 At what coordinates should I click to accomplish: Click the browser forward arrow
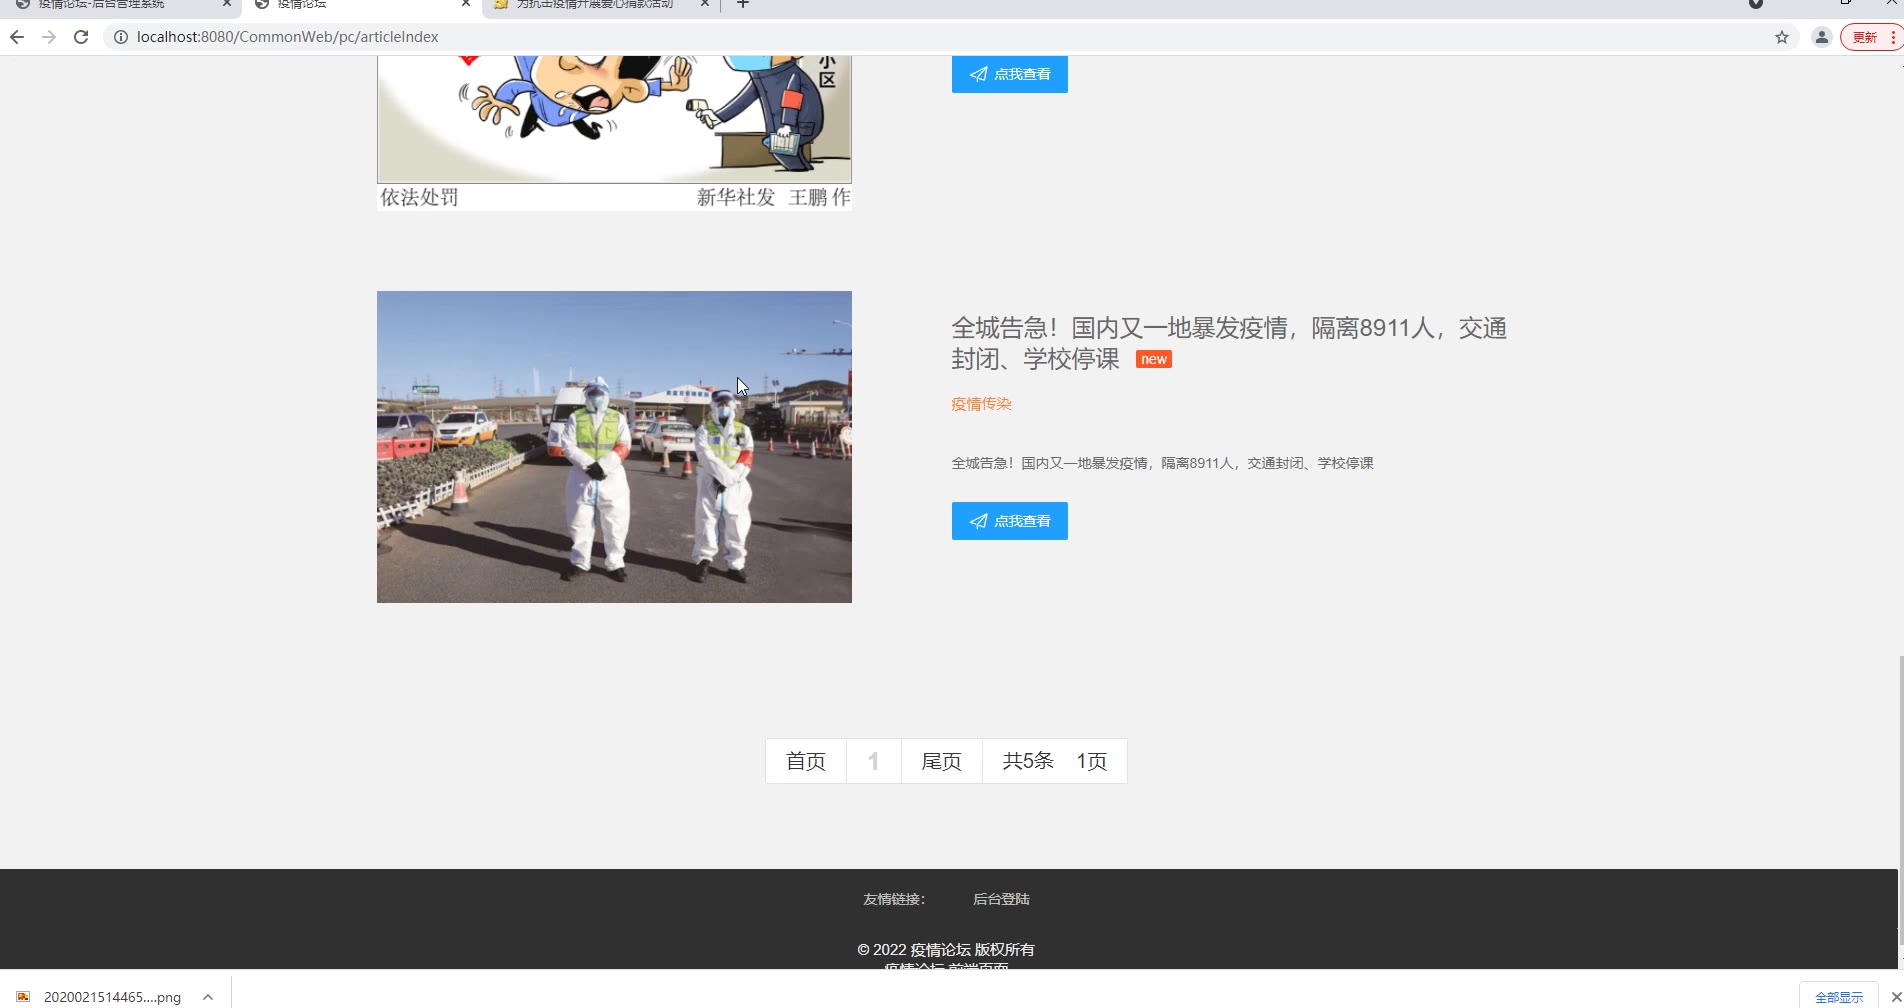(49, 37)
